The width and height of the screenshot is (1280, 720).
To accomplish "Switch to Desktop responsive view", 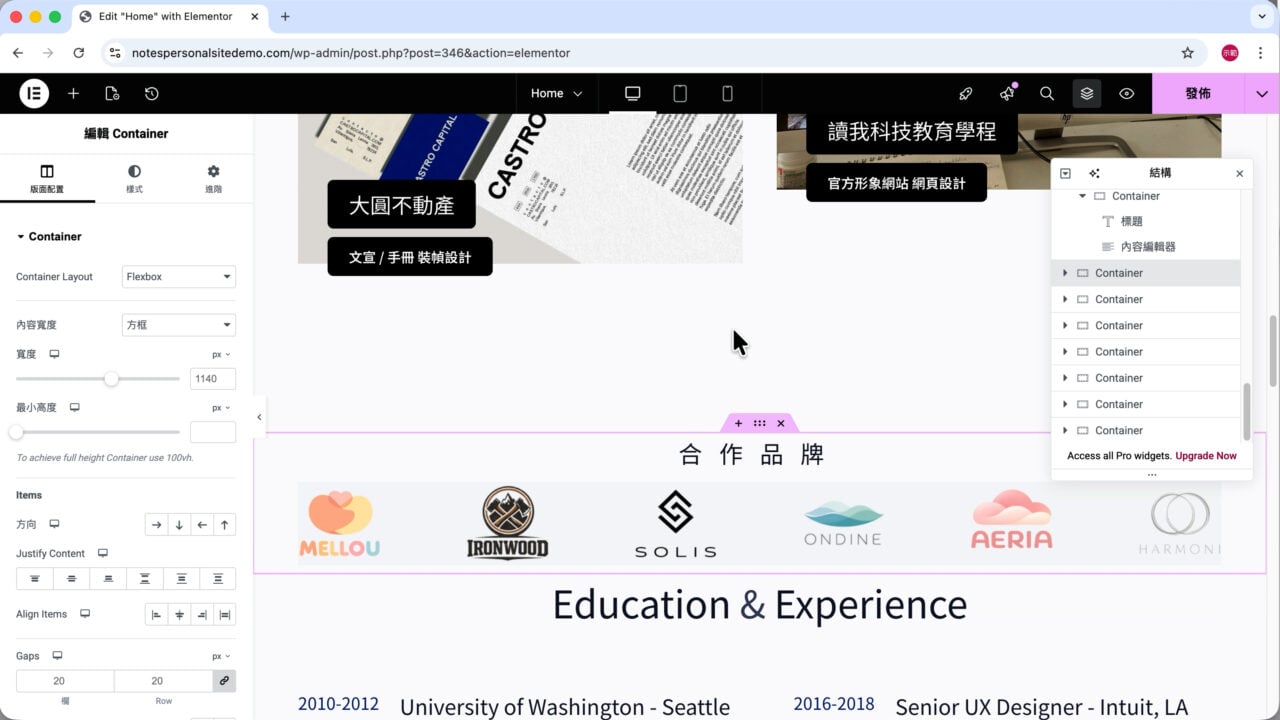I will tap(632, 93).
